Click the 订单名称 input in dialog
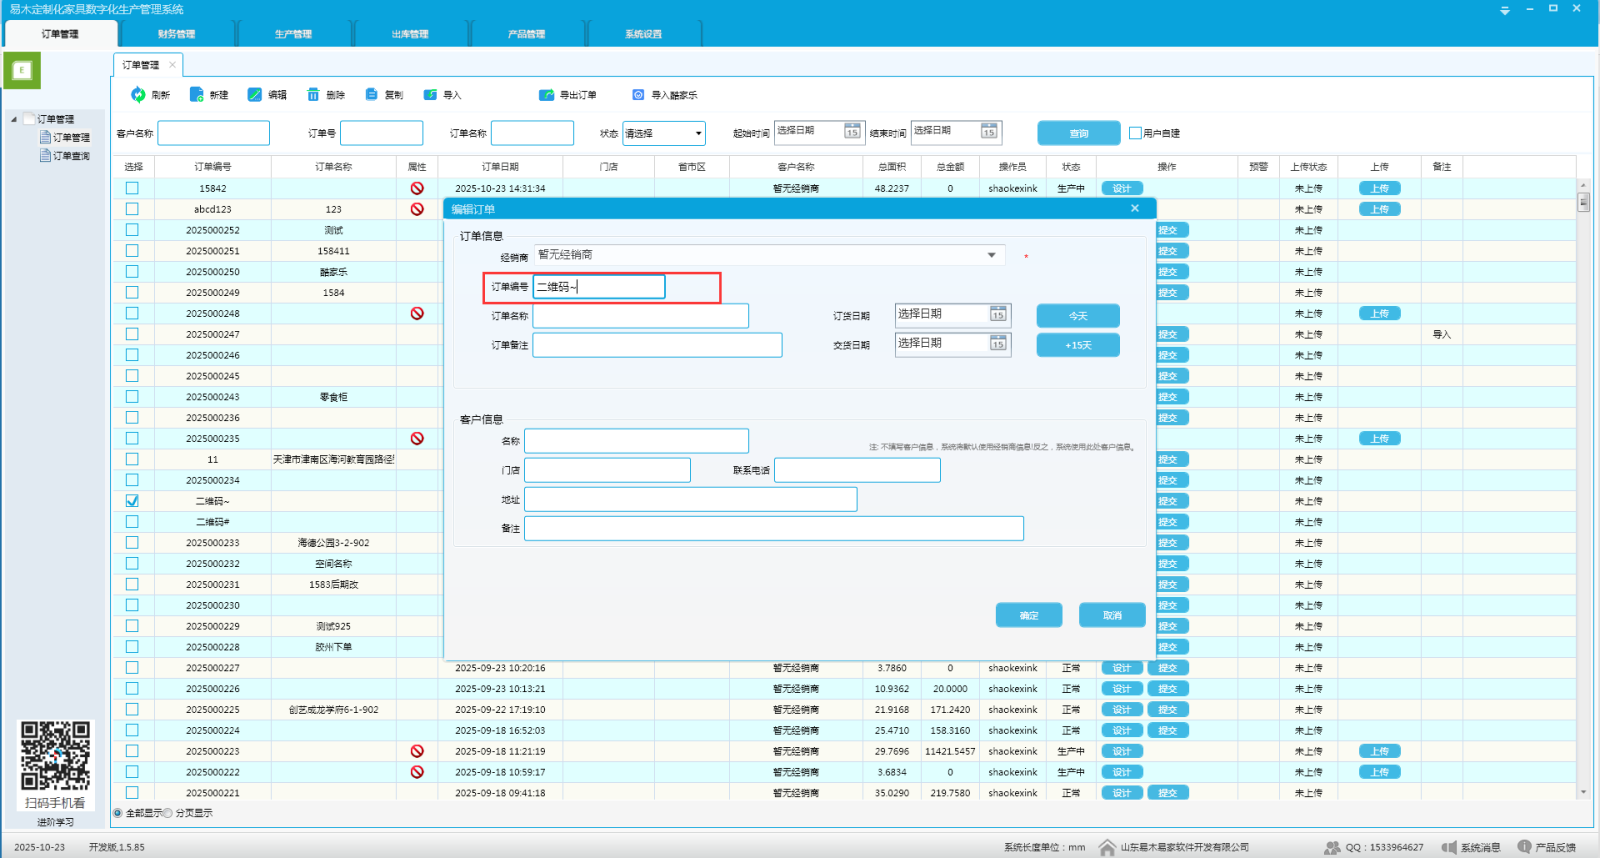The height and width of the screenshot is (858, 1600). pyautogui.click(x=640, y=316)
